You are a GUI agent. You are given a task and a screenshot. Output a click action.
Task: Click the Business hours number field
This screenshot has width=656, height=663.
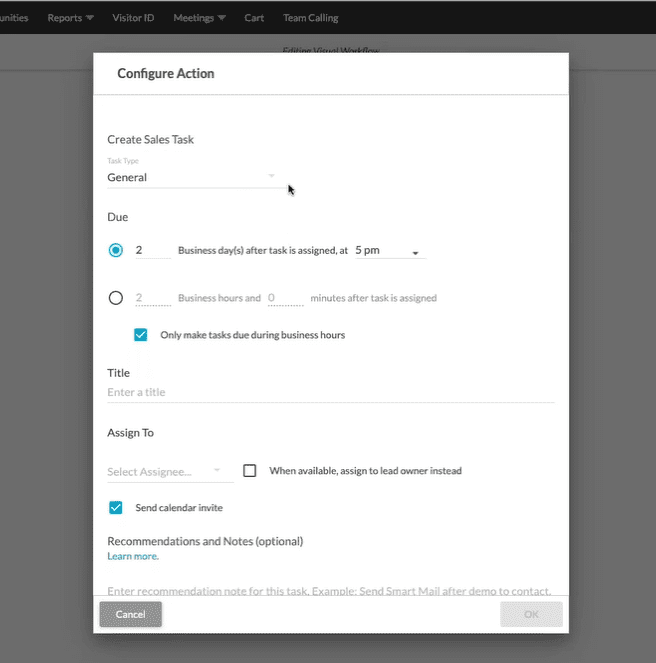click(152, 297)
